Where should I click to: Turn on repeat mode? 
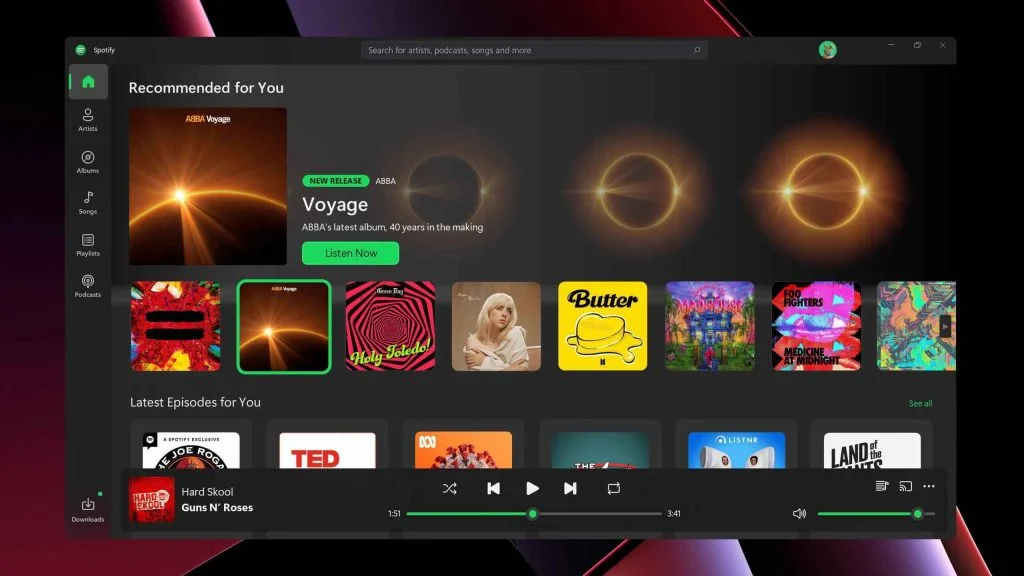(x=612, y=488)
